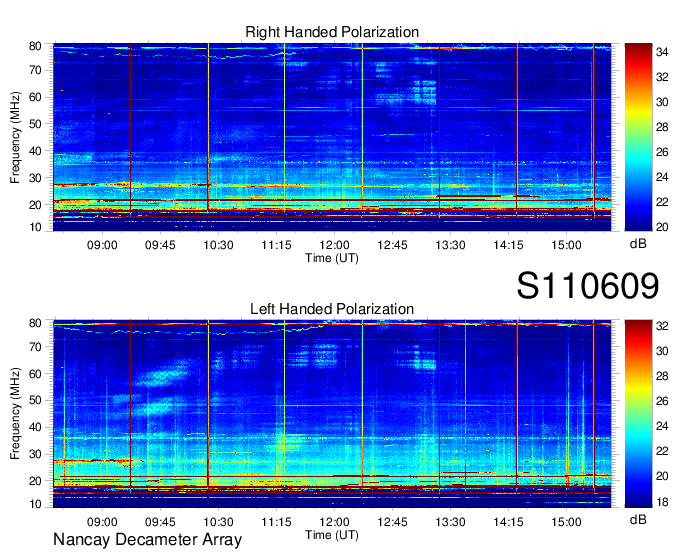Click the 28 value on the top color bar
The height and width of the screenshot is (552, 680).
tap(662, 127)
